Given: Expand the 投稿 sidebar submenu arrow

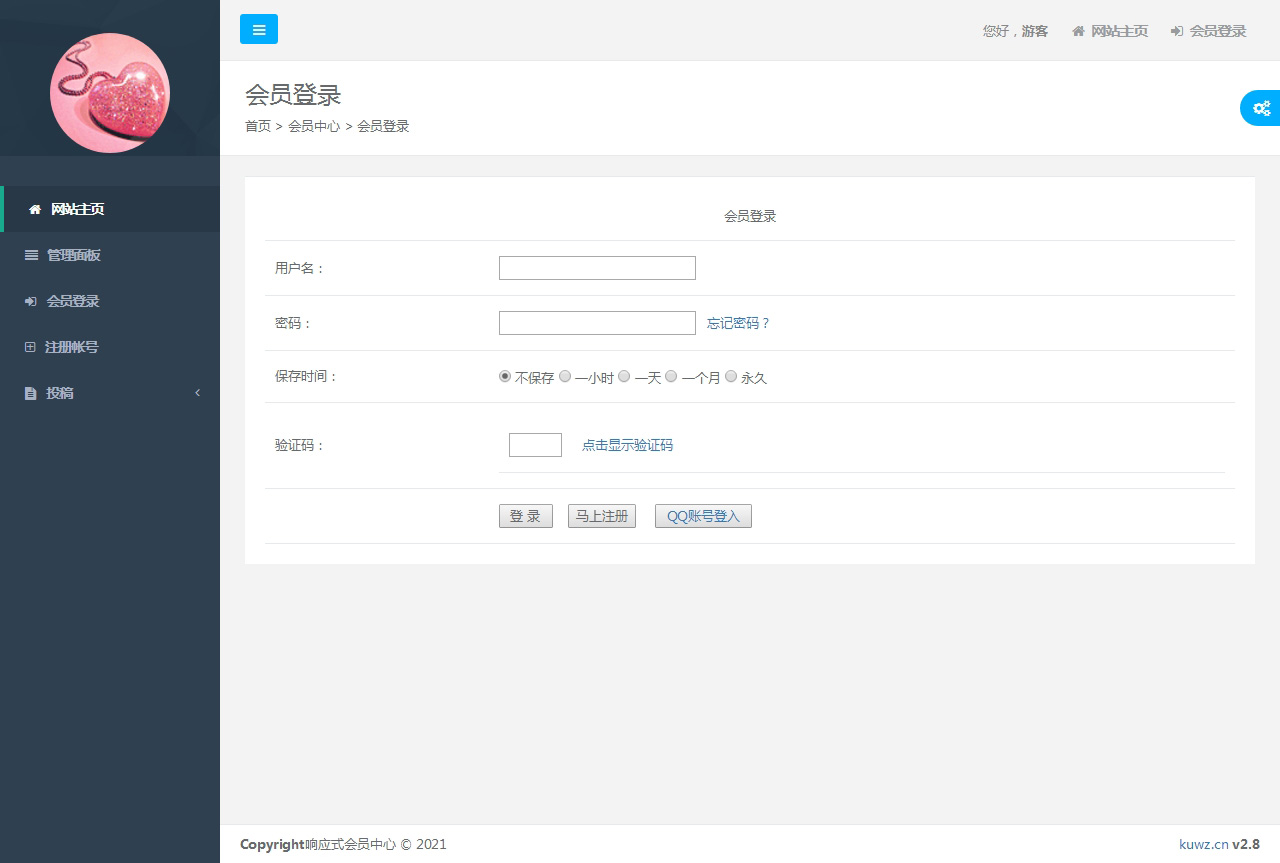Looking at the screenshot, I should coord(197,393).
